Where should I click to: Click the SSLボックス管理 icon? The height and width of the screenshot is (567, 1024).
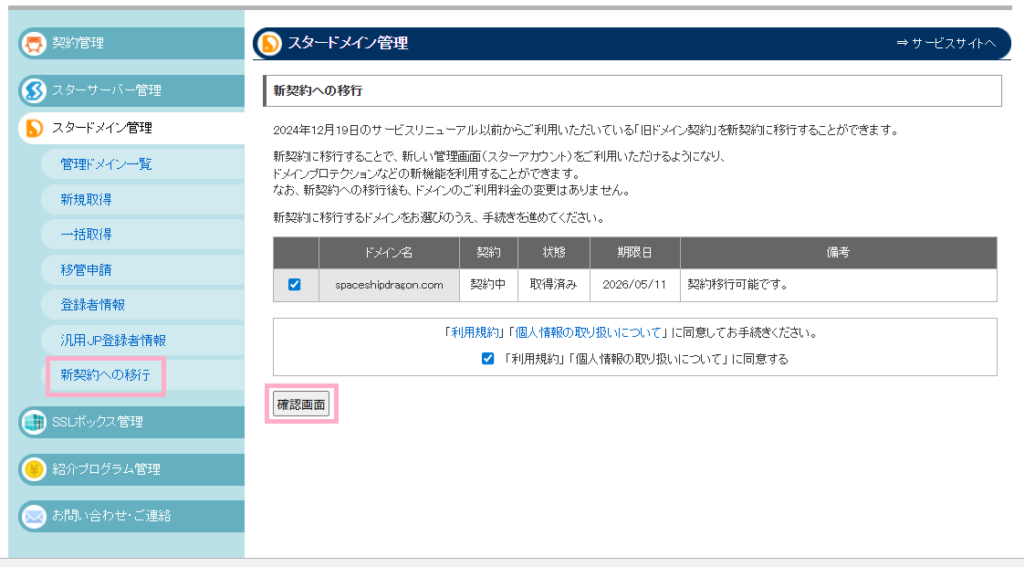point(33,422)
